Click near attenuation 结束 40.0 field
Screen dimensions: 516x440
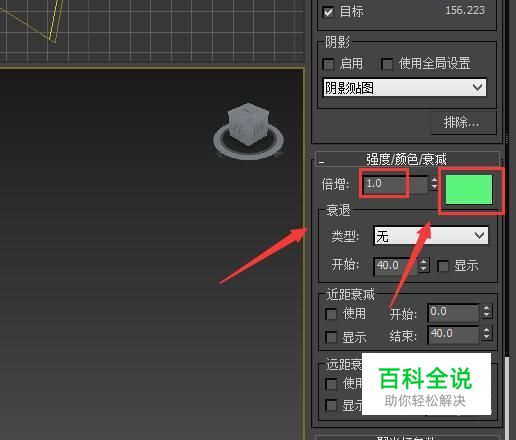tap(453, 334)
